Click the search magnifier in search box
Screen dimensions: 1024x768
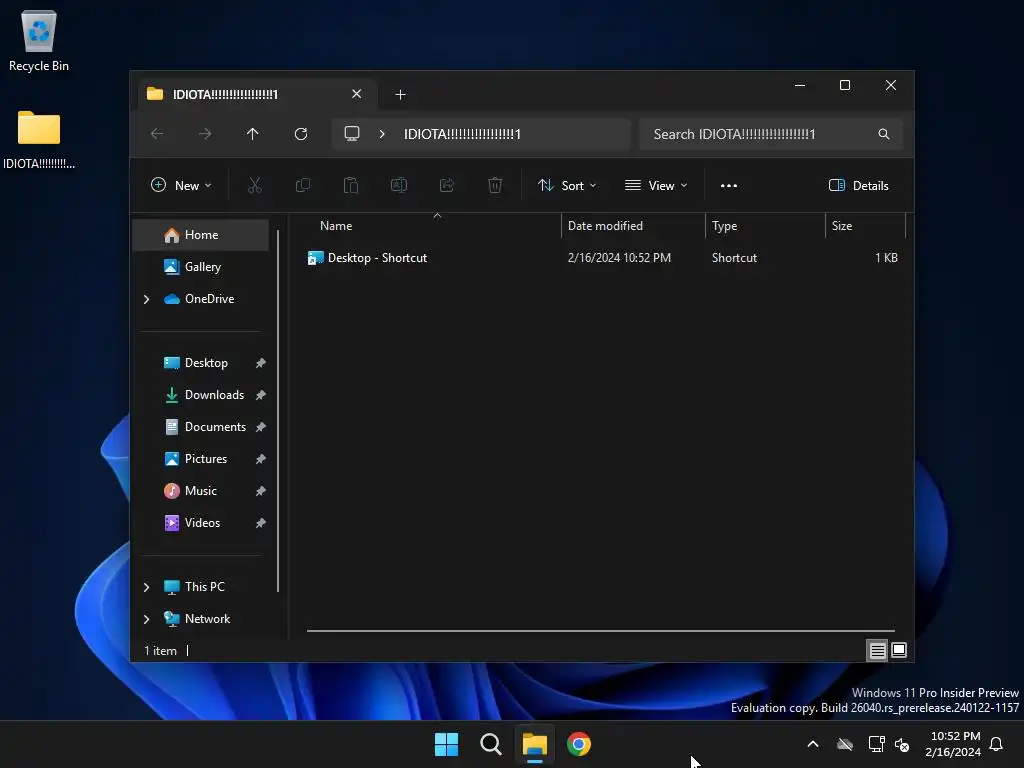click(884, 134)
